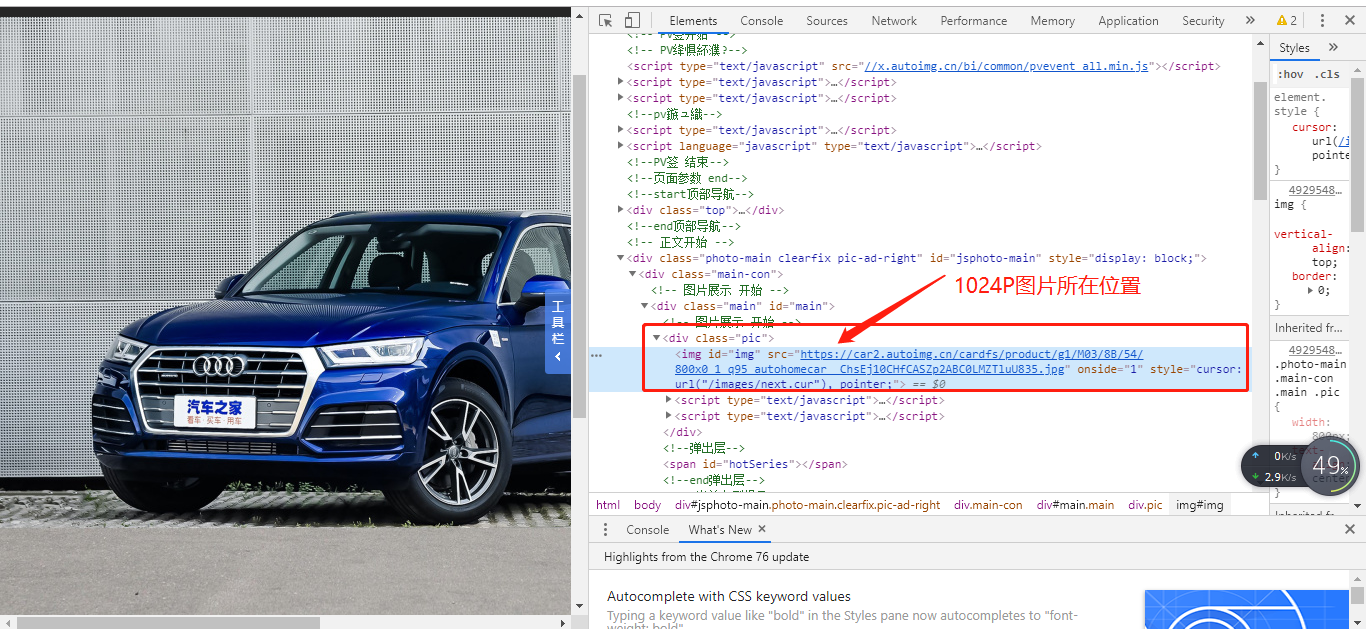Toggle the device toolbar icon

pos(632,20)
